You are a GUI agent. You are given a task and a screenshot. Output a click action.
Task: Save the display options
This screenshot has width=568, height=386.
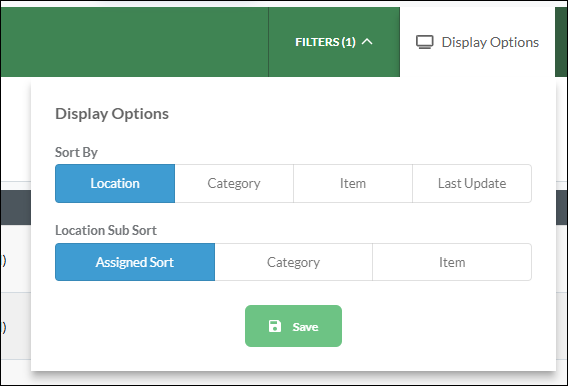293,326
